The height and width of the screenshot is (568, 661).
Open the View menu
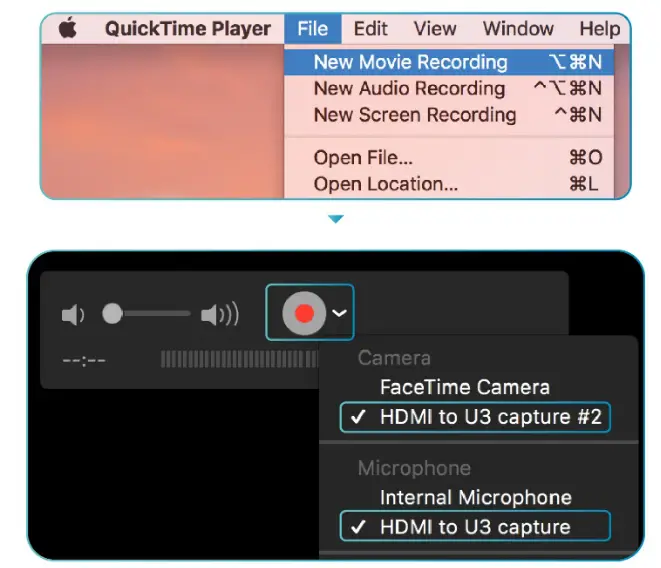435,29
